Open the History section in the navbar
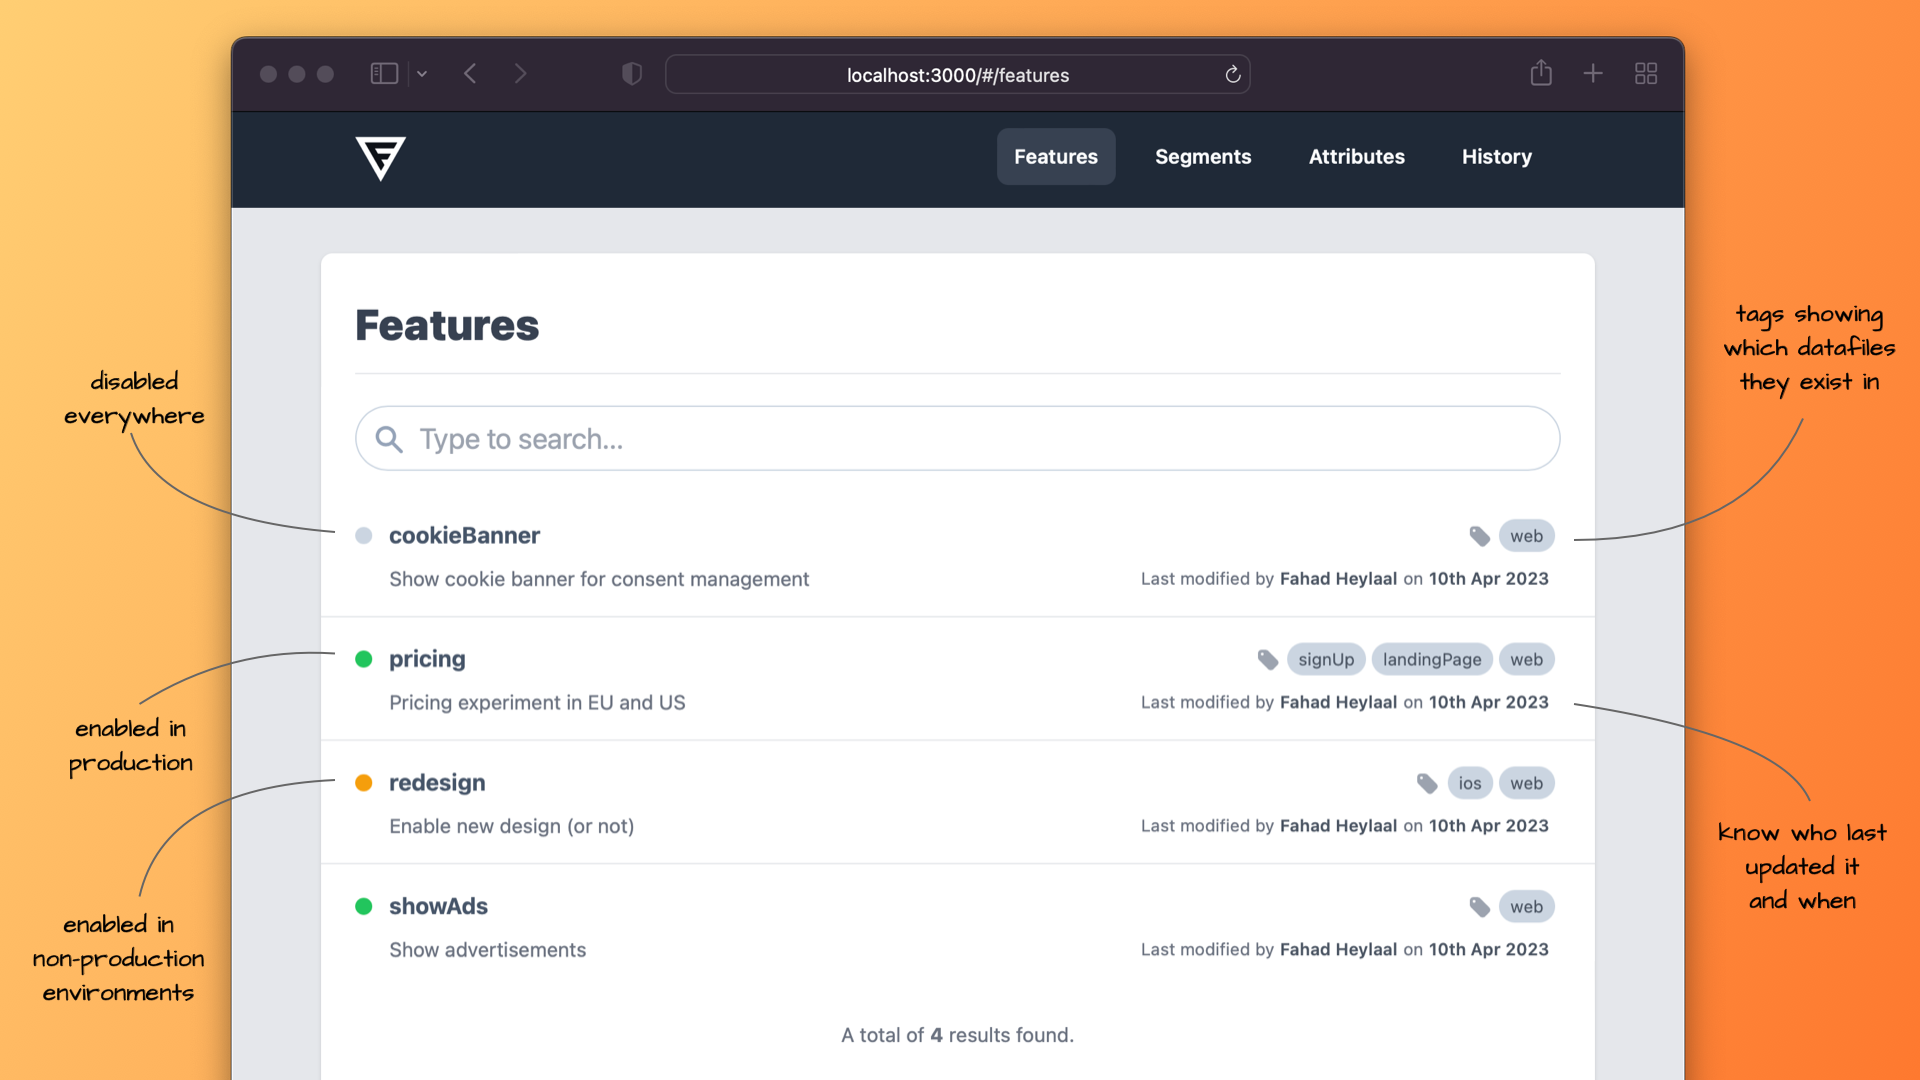Image resolution: width=1920 pixels, height=1080 pixels. coord(1497,156)
